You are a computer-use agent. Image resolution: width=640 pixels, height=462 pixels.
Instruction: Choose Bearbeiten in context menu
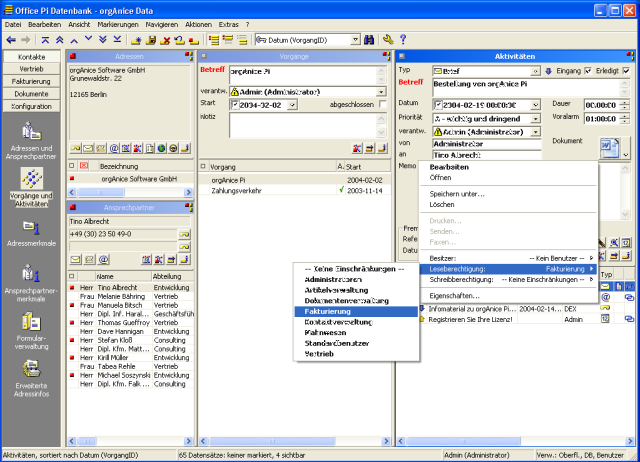click(508, 167)
